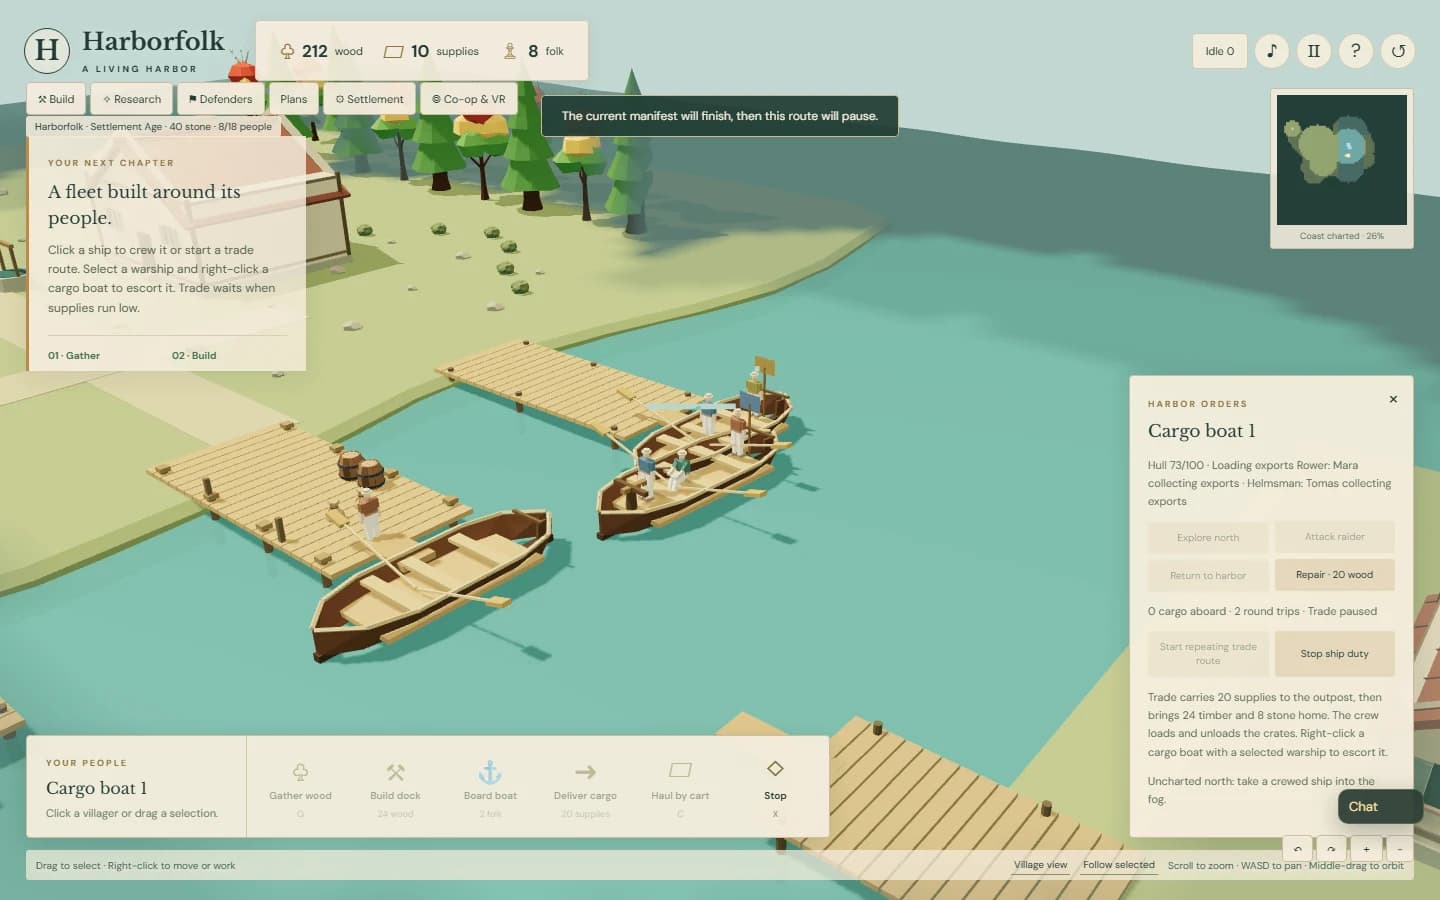Rotate camera left with the counterclockwise arrow
1440x900 pixels.
[1298, 849]
